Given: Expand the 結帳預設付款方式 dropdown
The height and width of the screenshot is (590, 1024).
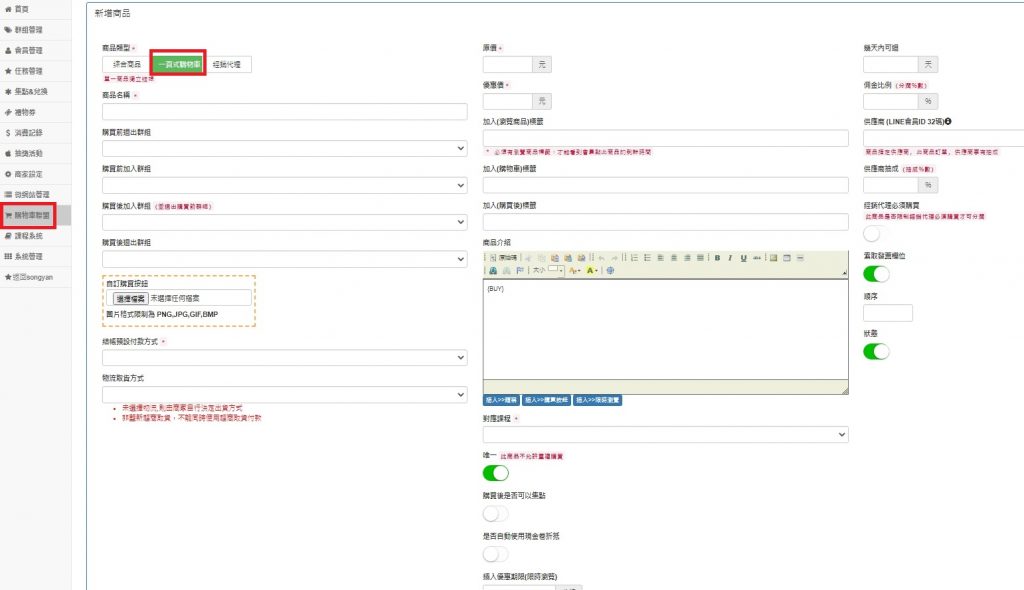Looking at the screenshot, I should [x=285, y=357].
